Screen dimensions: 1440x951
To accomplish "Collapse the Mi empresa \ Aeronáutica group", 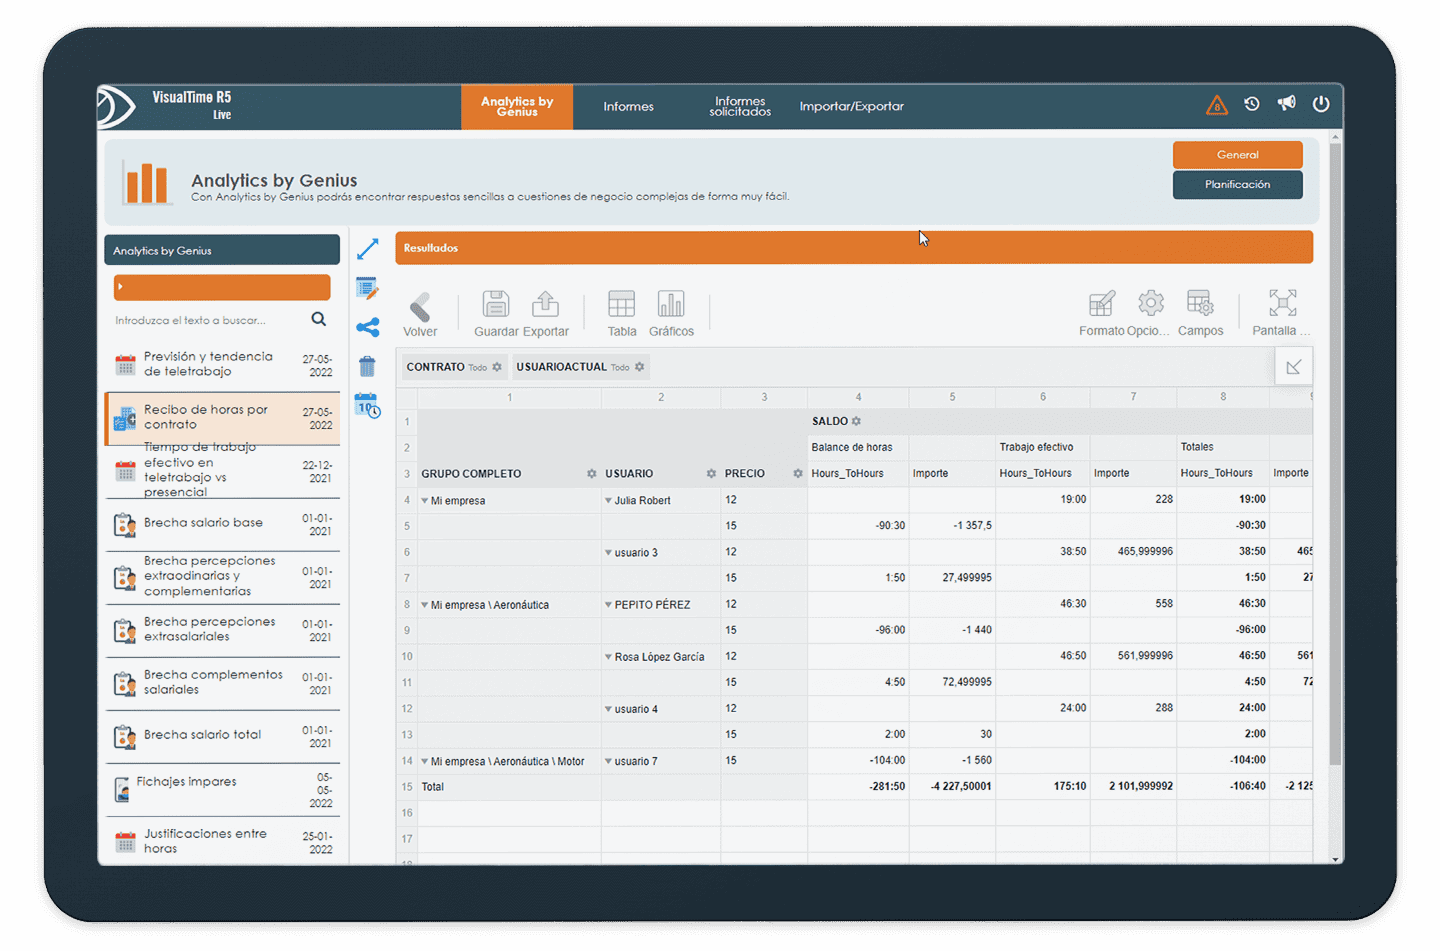I will [425, 605].
